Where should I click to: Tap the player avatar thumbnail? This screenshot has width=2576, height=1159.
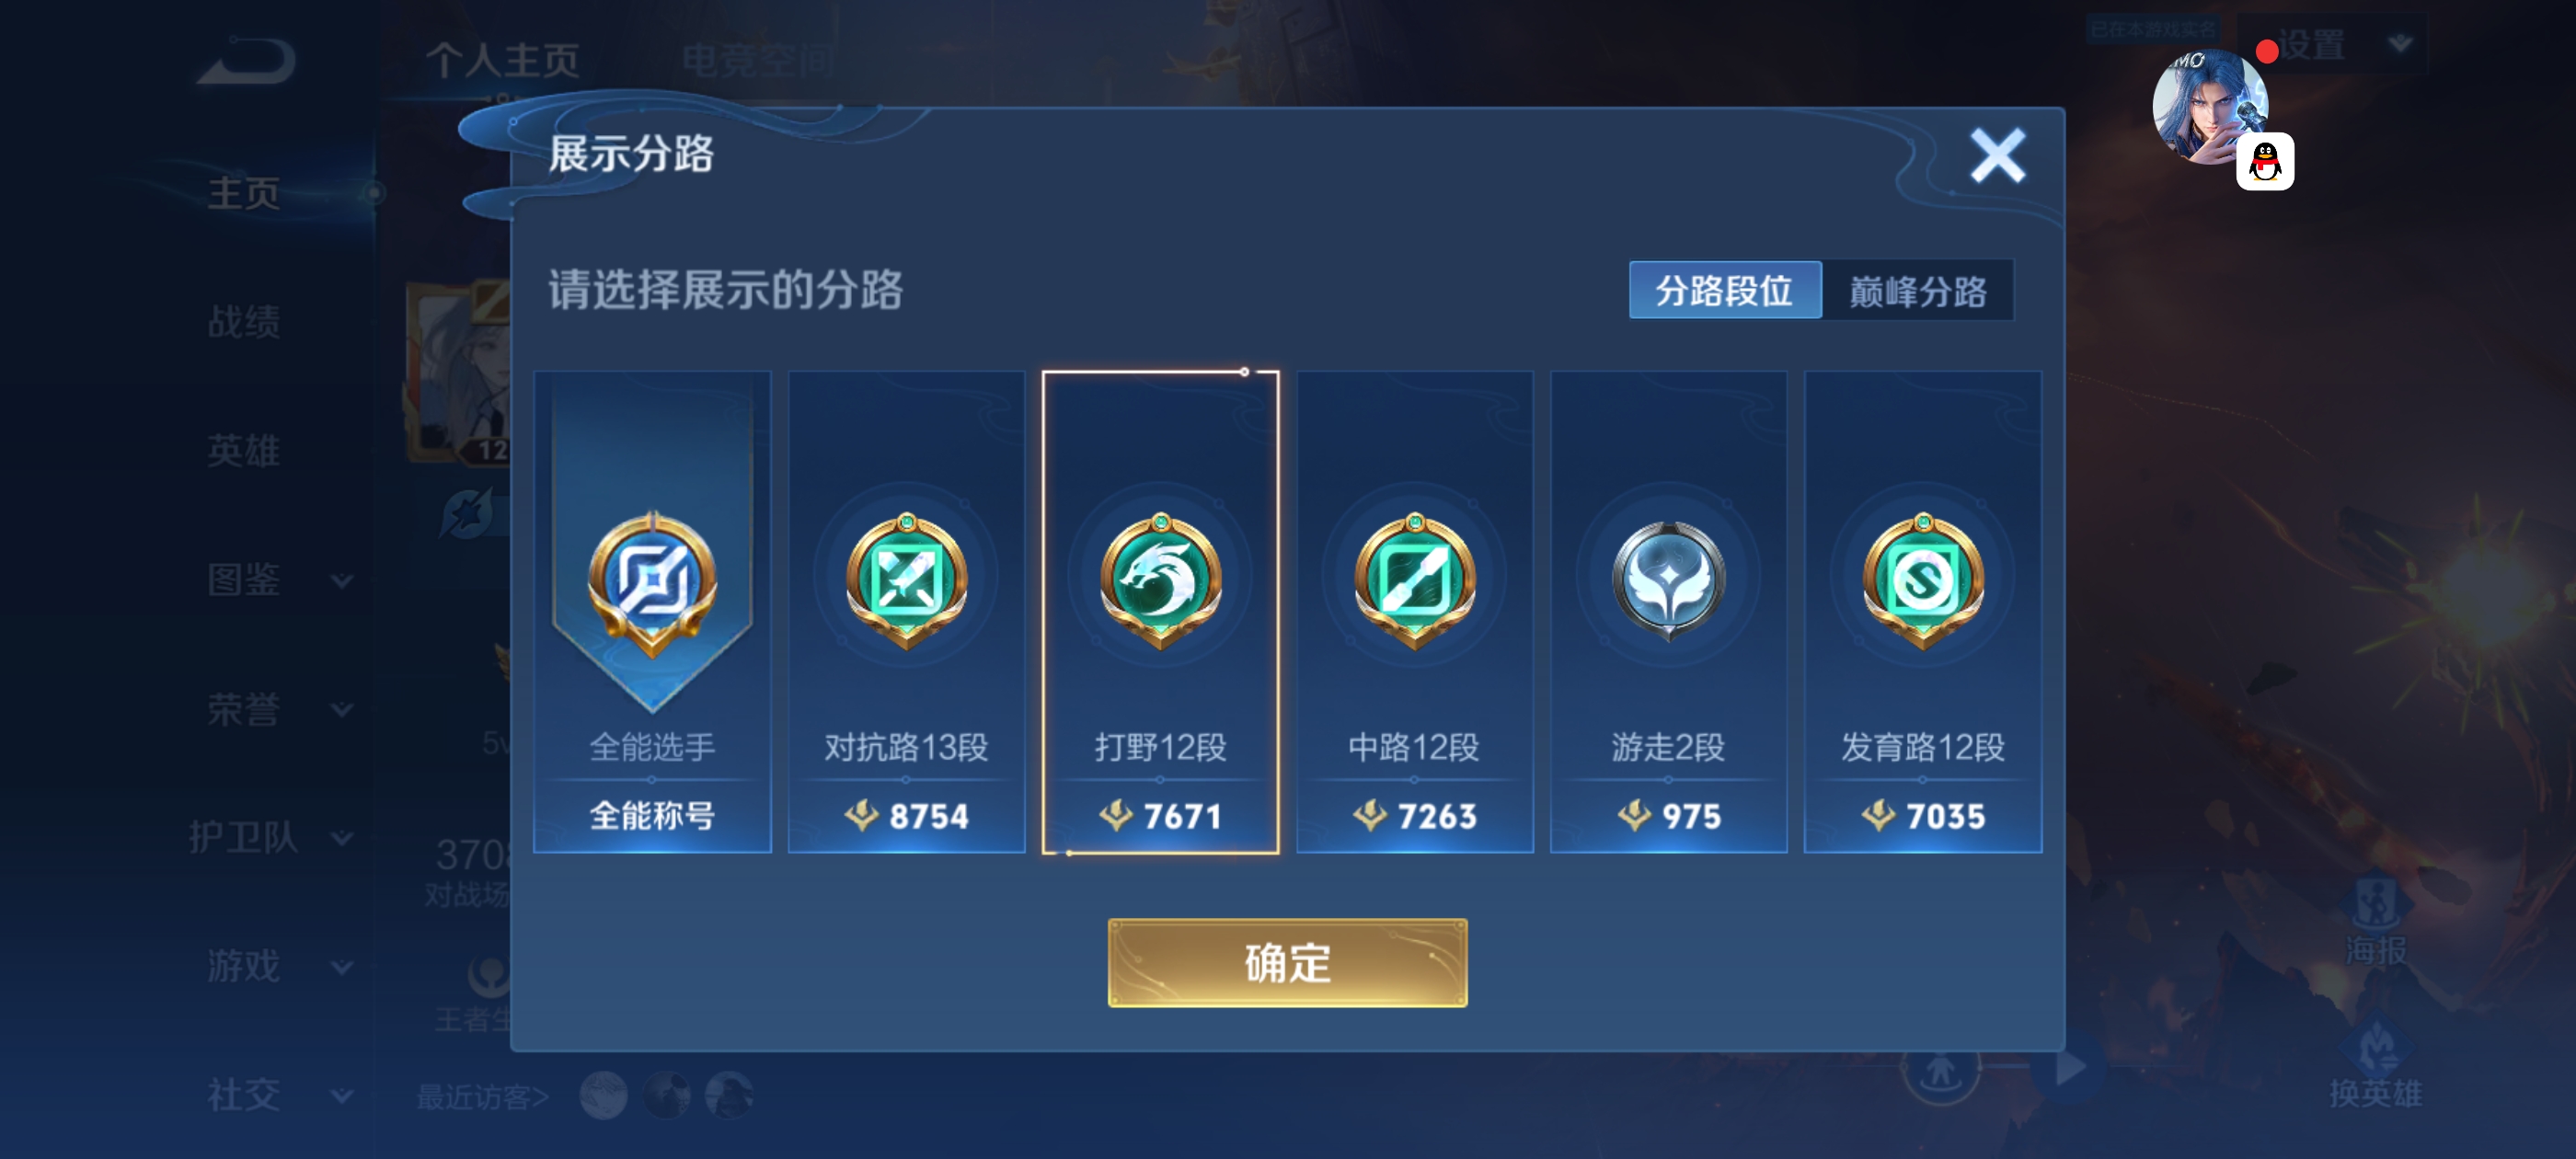tap(2209, 106)
